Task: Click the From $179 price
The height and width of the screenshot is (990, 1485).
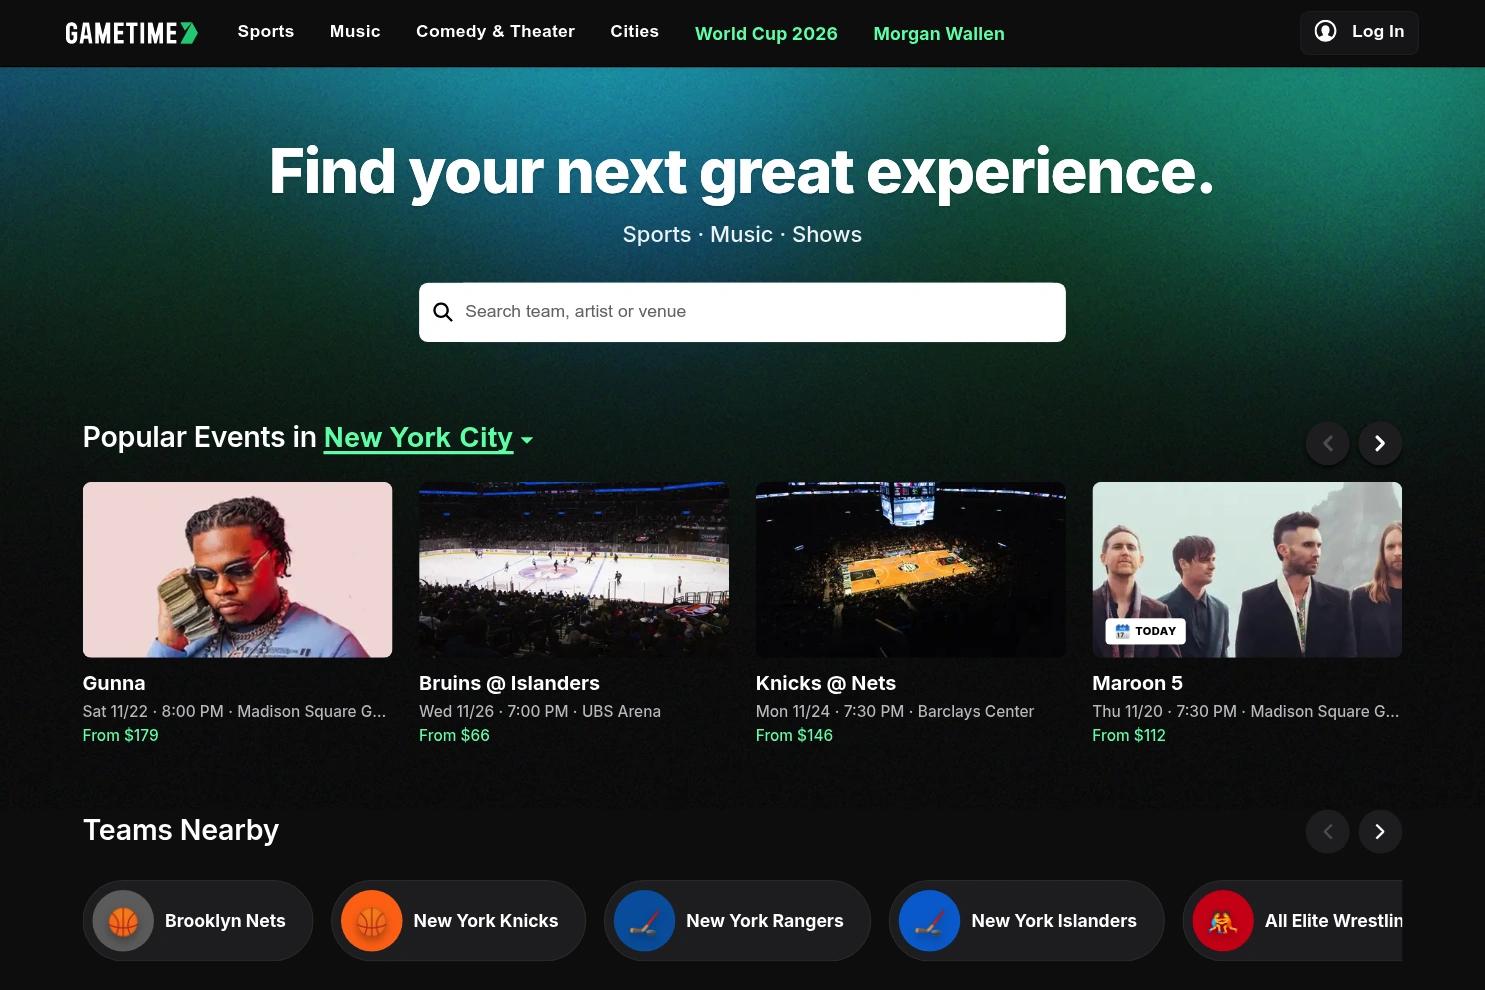Action: point(120,735)
